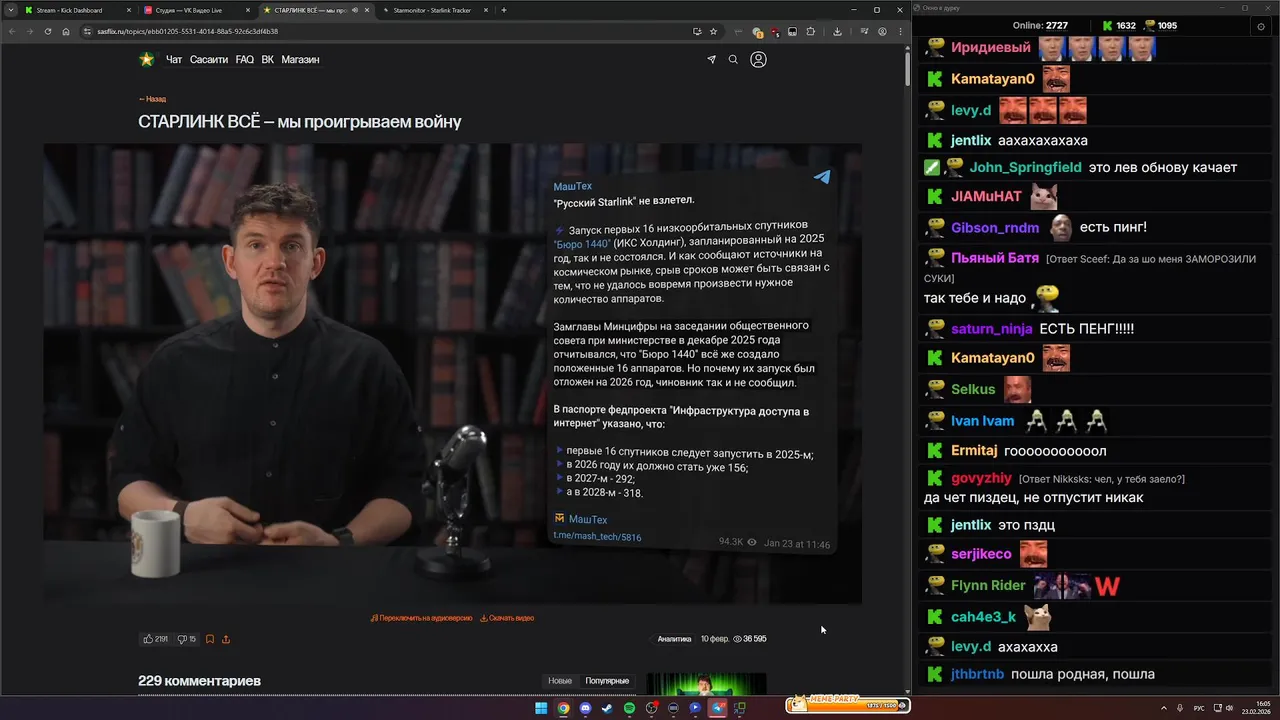Image resolution: width=1280 pixels, height=720 pixels.
Task: Open the Аналитика tag
Action: (x=674, y=639)
